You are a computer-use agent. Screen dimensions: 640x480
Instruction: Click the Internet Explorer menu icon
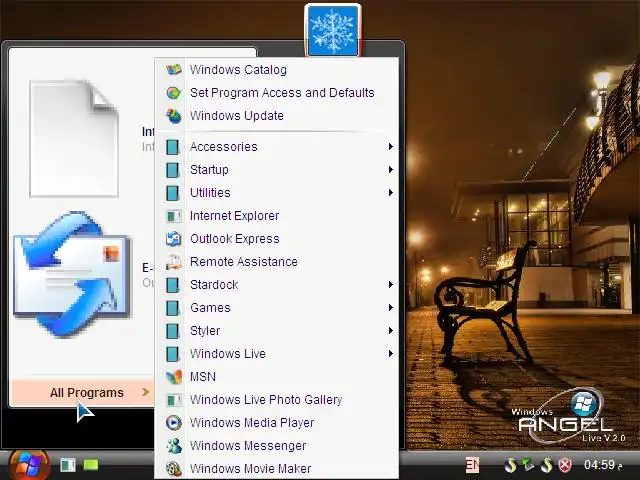173,216
